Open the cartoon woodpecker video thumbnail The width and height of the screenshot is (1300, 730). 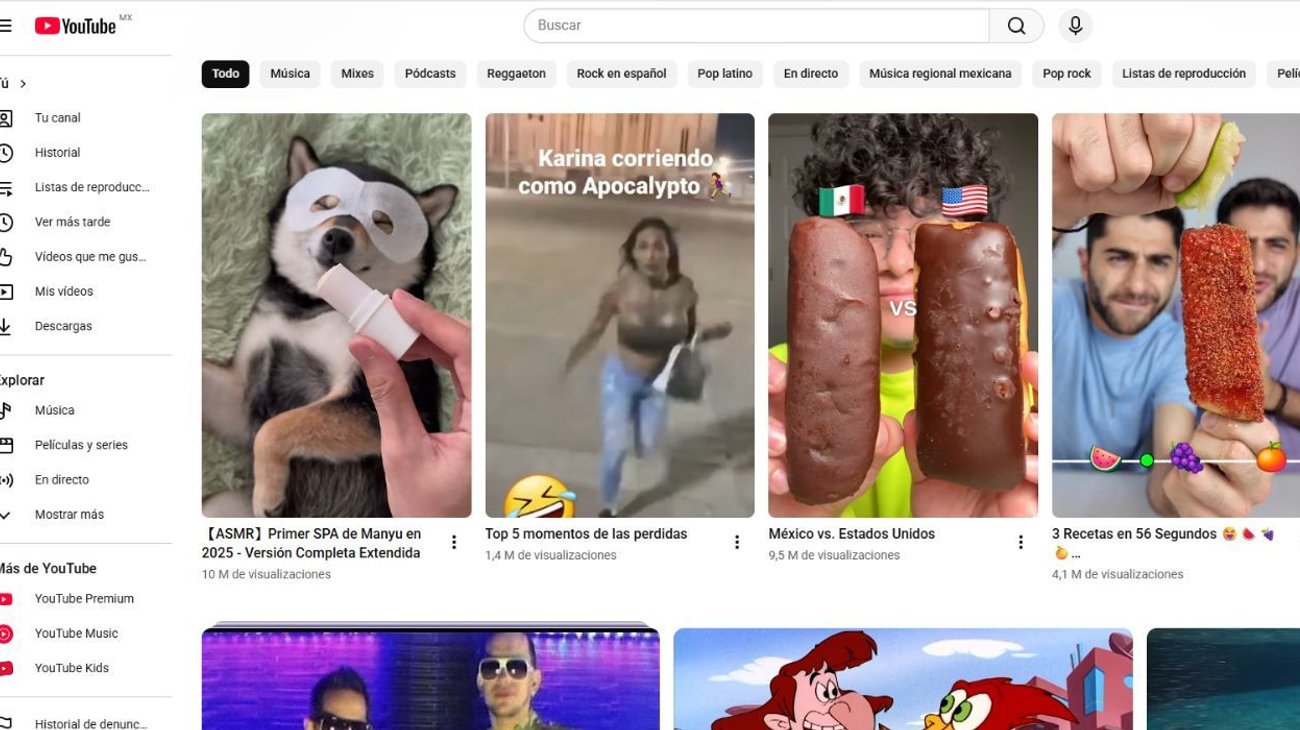[x=903, y=678]
